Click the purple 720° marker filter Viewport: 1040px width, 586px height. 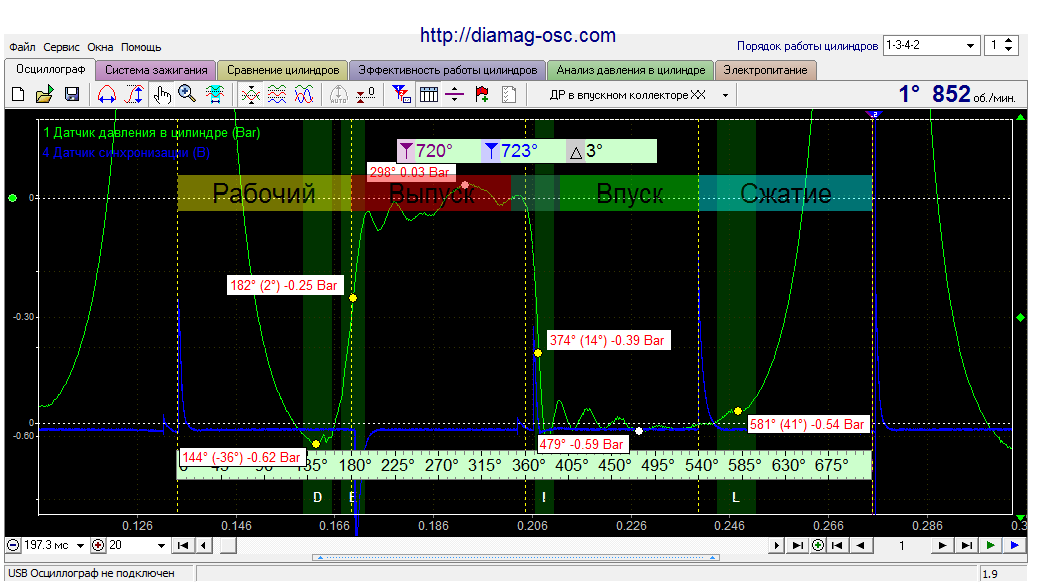[x=426, y=151]
